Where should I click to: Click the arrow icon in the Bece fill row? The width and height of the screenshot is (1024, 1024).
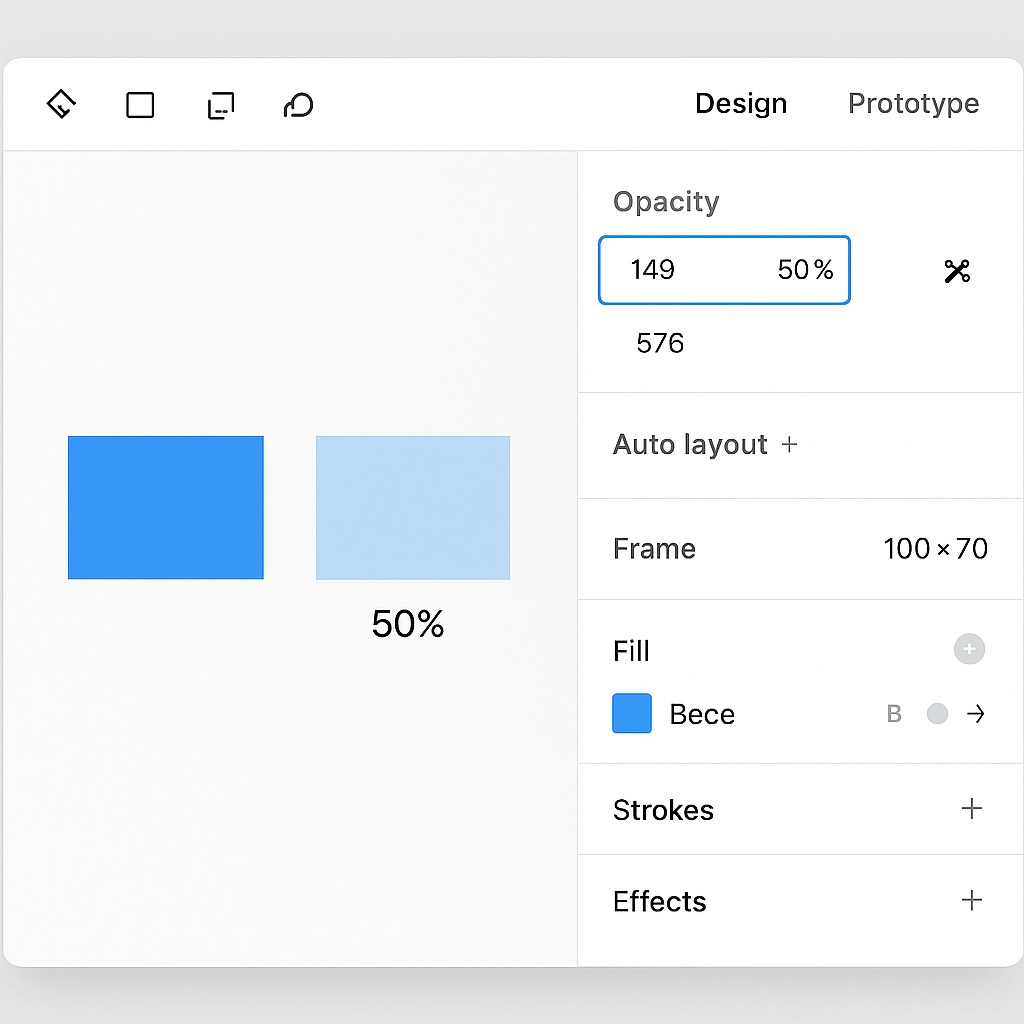[x=977, y=713]
